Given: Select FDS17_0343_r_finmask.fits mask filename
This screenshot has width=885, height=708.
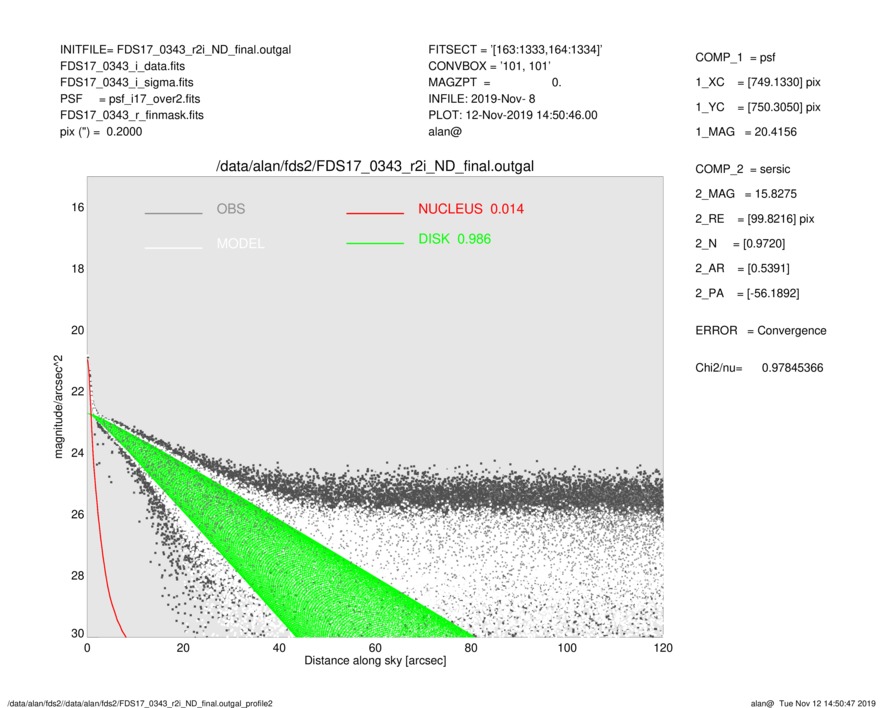Looking at the screenshot, I should 132,115.
